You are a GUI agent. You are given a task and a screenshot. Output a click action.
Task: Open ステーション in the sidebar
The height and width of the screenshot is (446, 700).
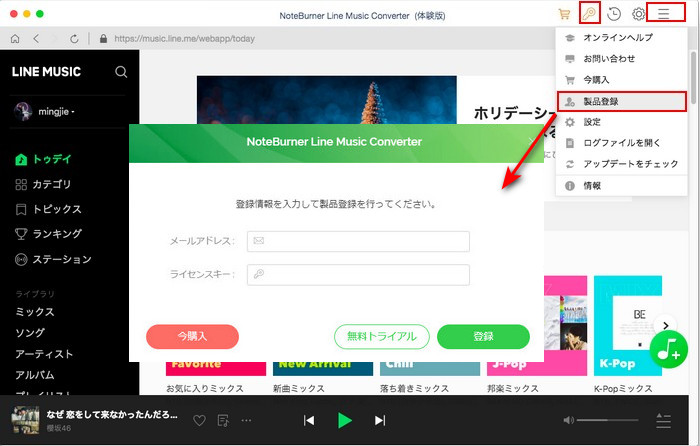click(x=53, y=259)
